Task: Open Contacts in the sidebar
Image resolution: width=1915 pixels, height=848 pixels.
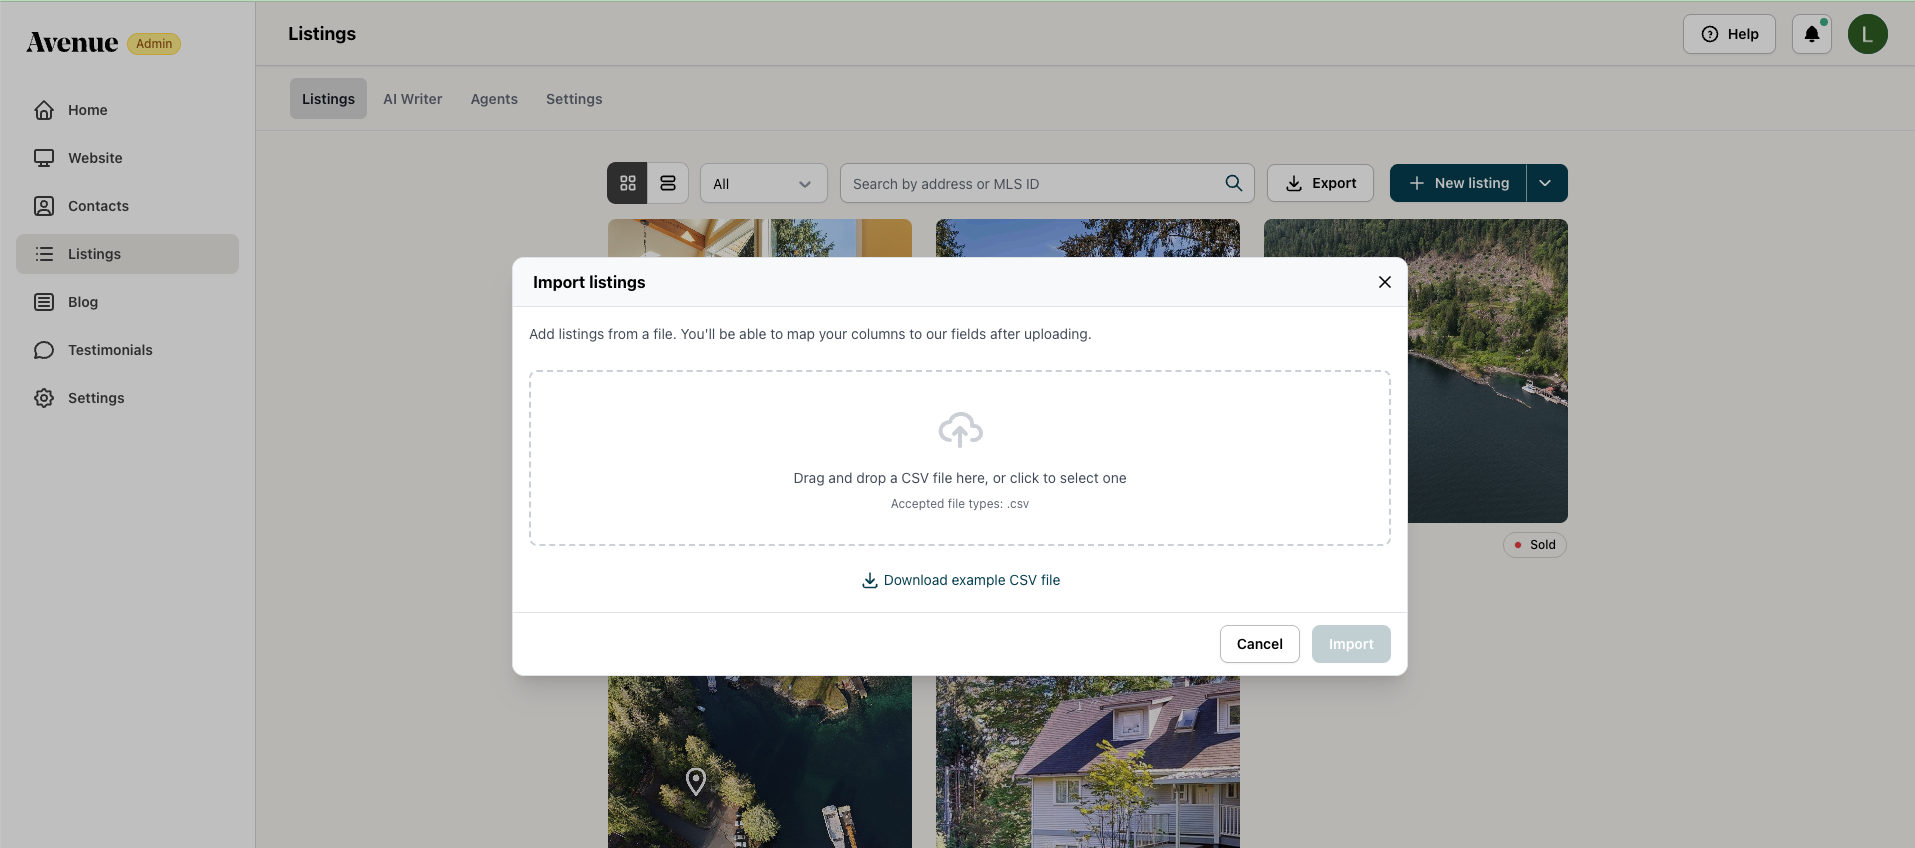Action: (x=127, y=206)
